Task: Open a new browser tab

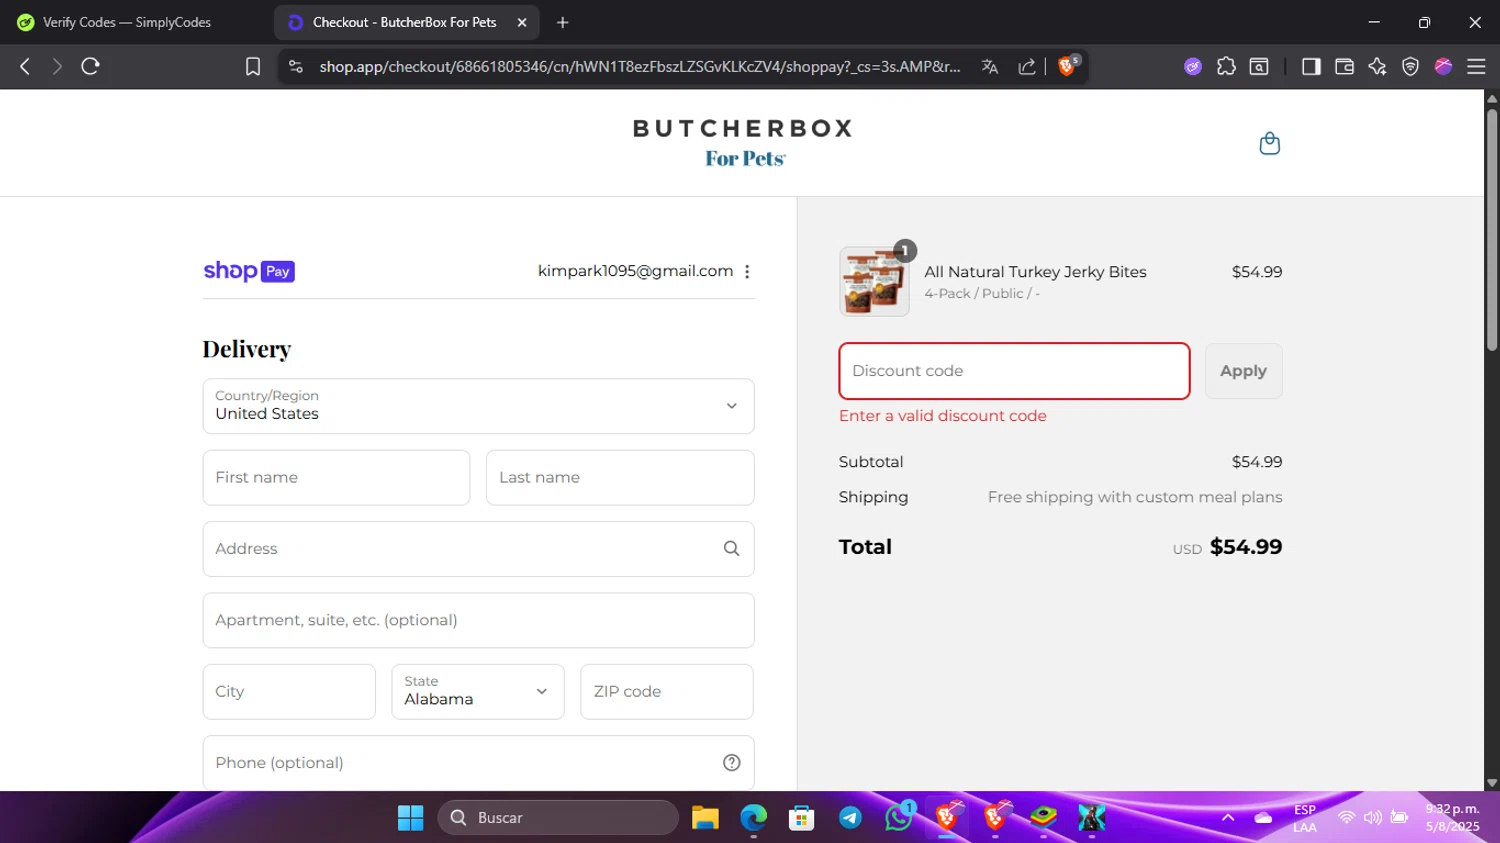Action: [x=563, y=22]
